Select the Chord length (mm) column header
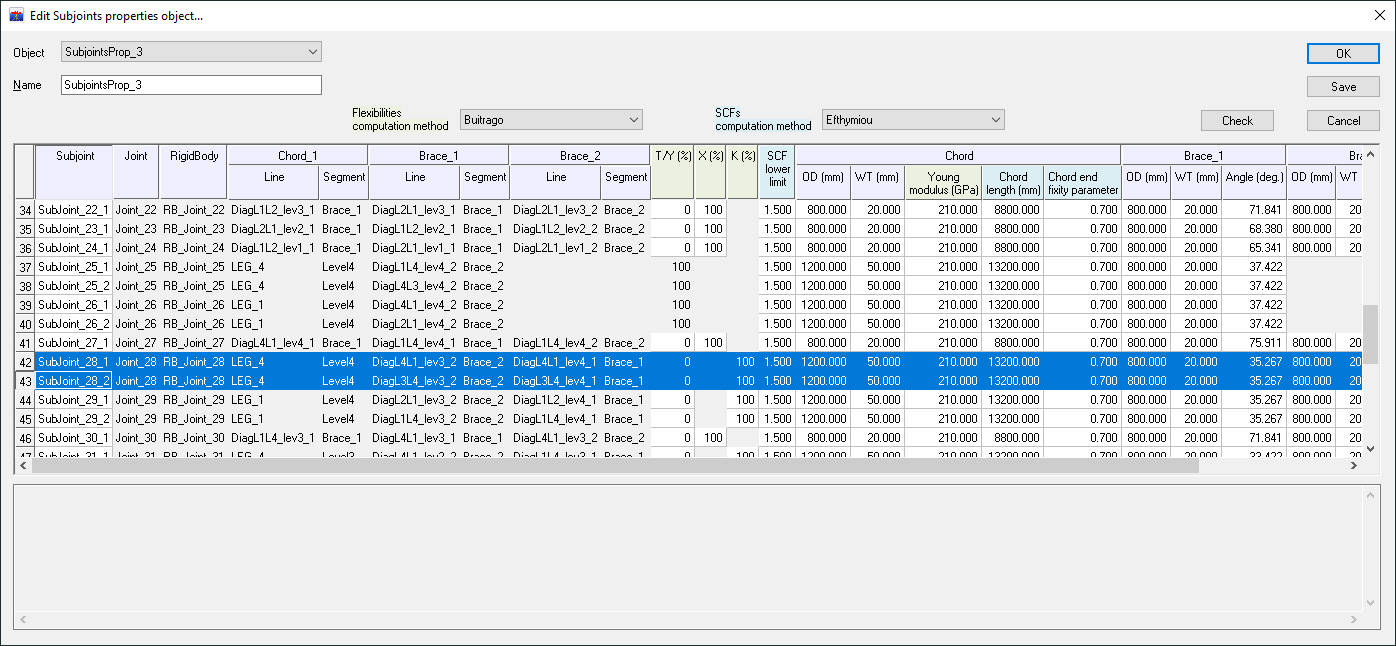This screenshot has width=1396, height=646. [x=1012, y=183]
